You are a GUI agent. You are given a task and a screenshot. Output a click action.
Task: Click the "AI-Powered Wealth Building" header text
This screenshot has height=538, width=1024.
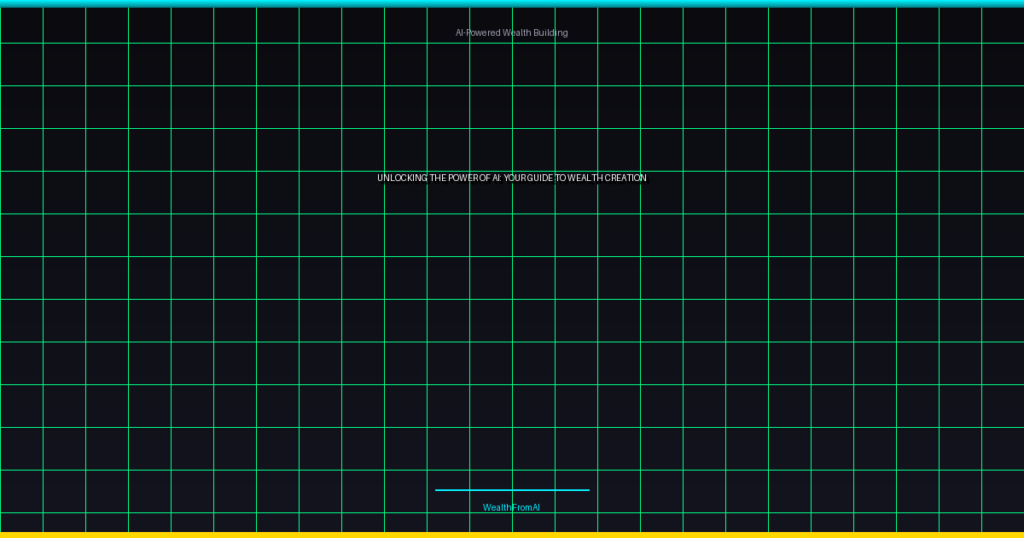(511, 33)
